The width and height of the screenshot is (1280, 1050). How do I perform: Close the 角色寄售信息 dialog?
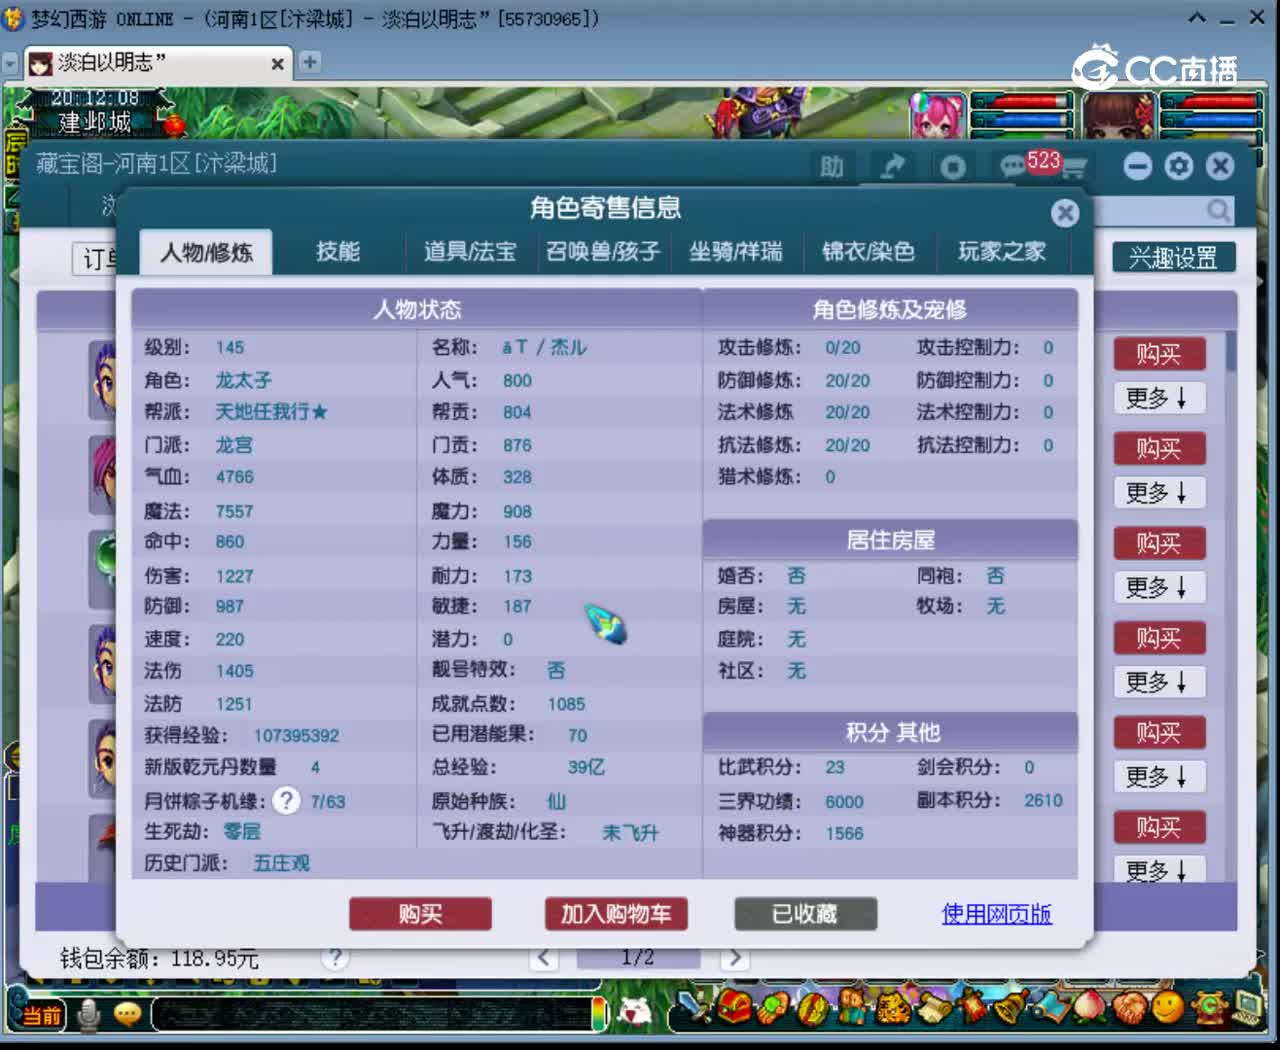(x=1065, y=213)
